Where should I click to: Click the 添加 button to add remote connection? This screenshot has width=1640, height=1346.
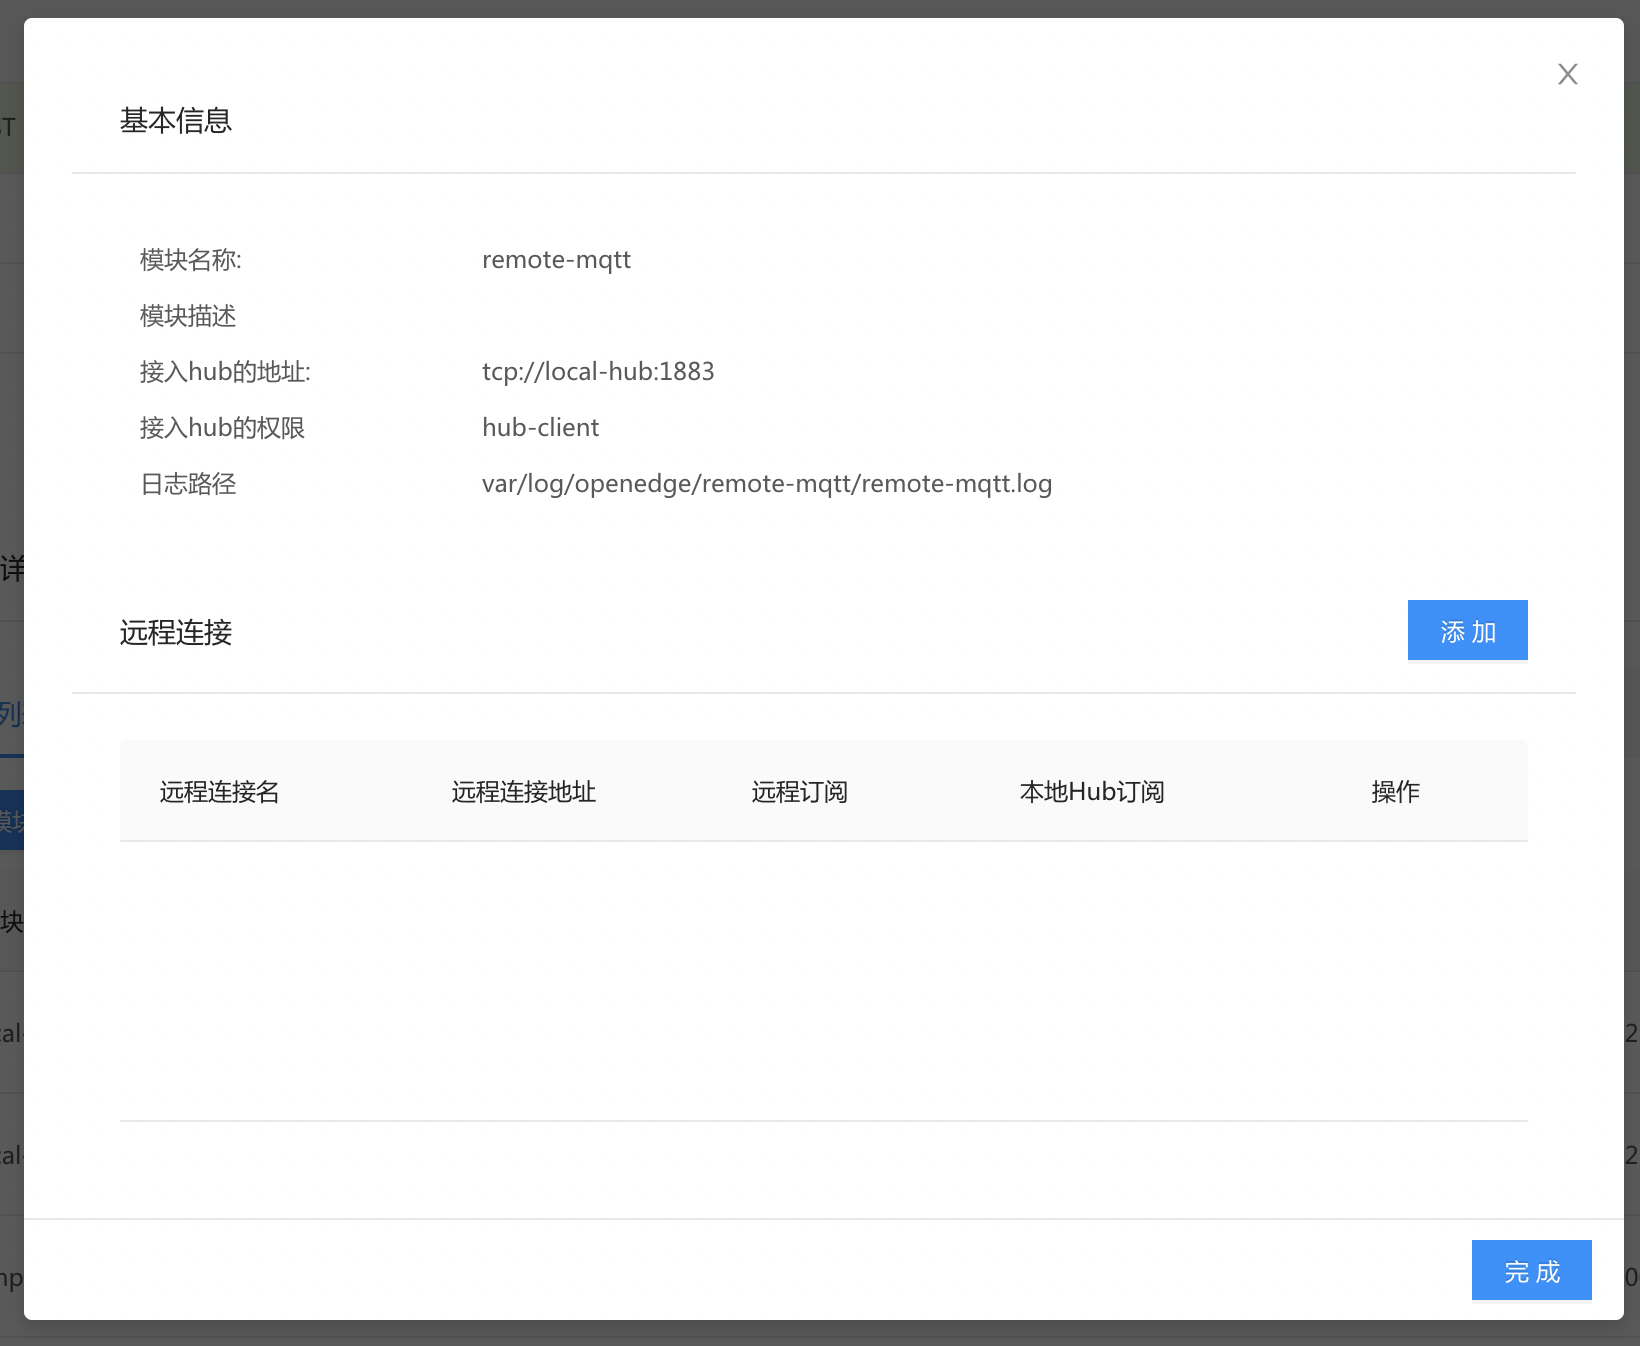coord(1467,631)
